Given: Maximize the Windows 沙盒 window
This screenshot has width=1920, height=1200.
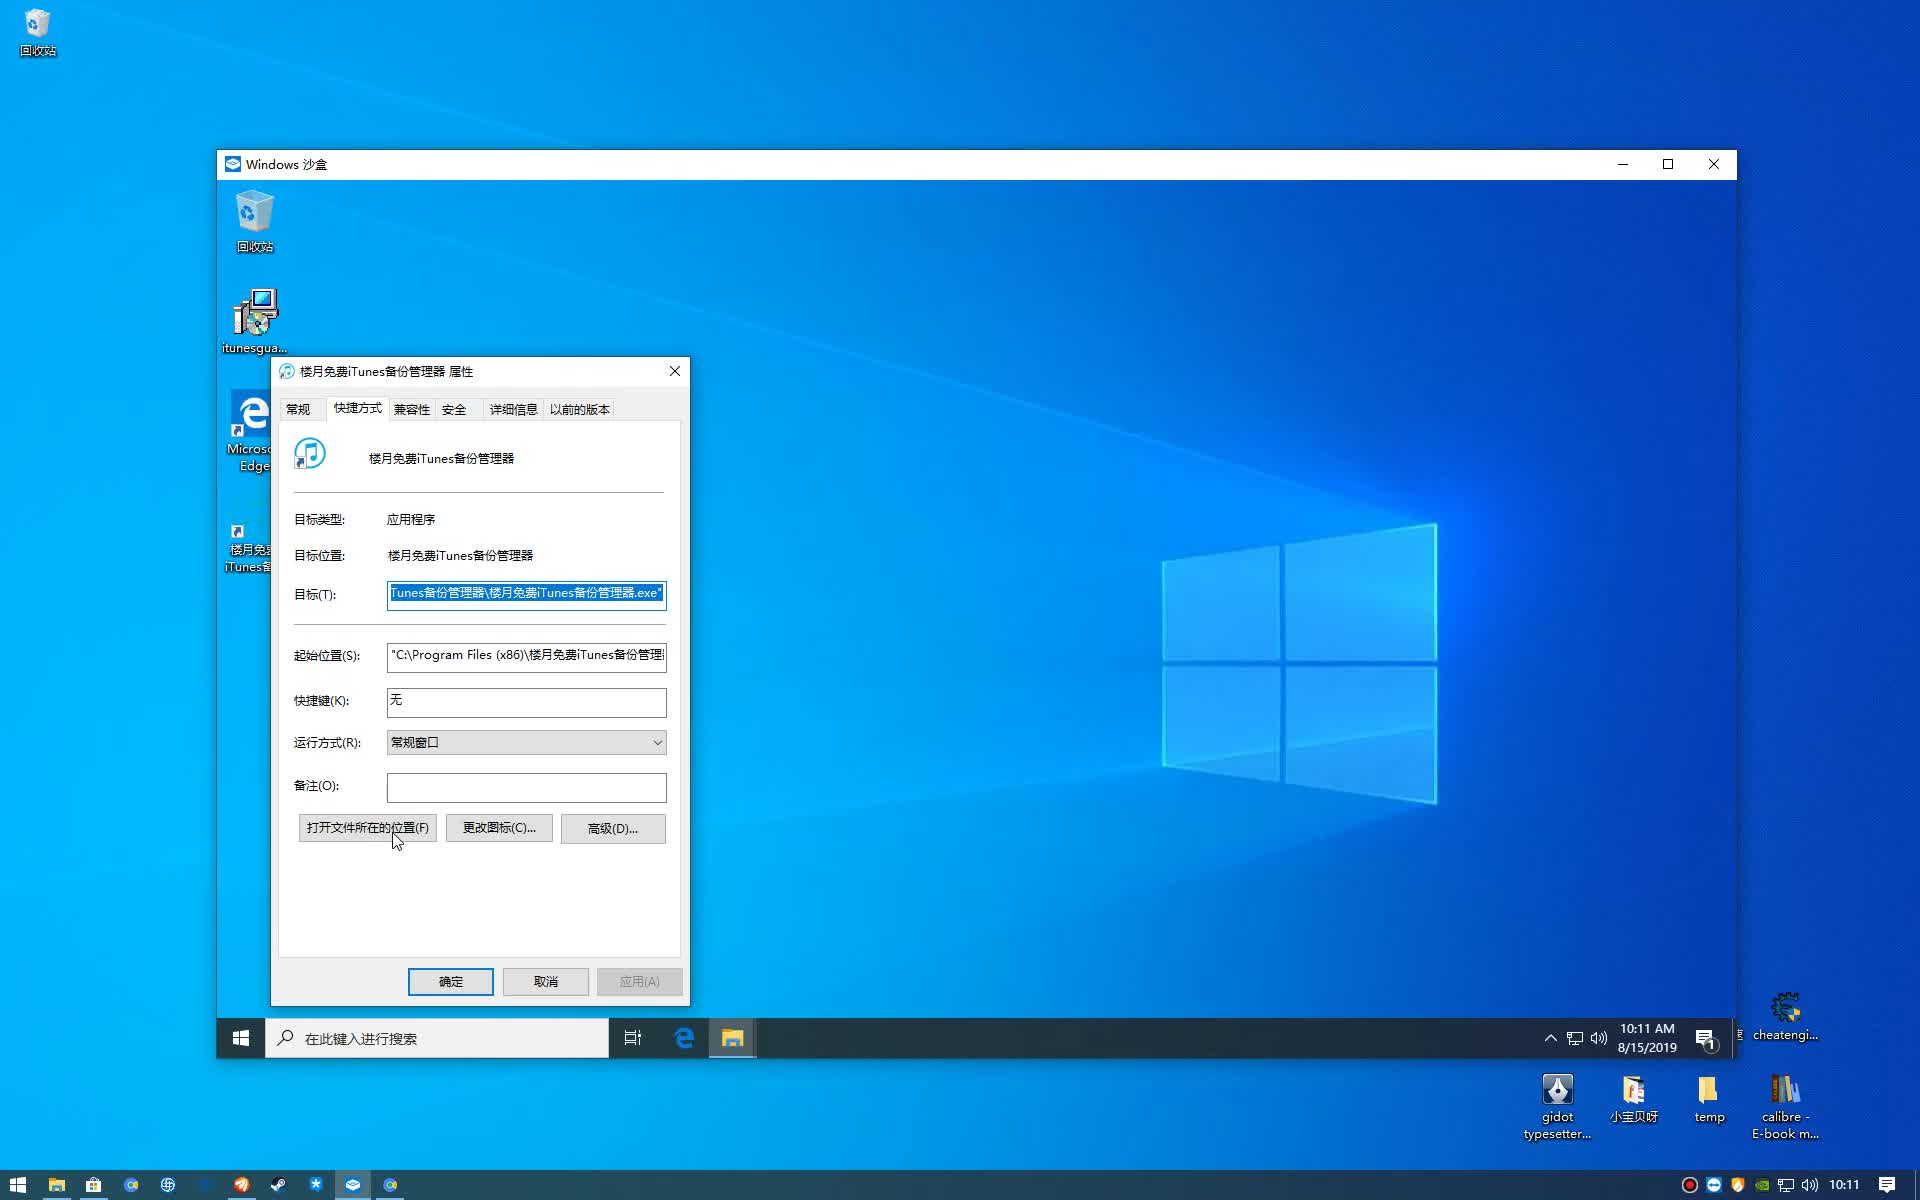Looking at the screenshot, I should tap(1668, 164).
